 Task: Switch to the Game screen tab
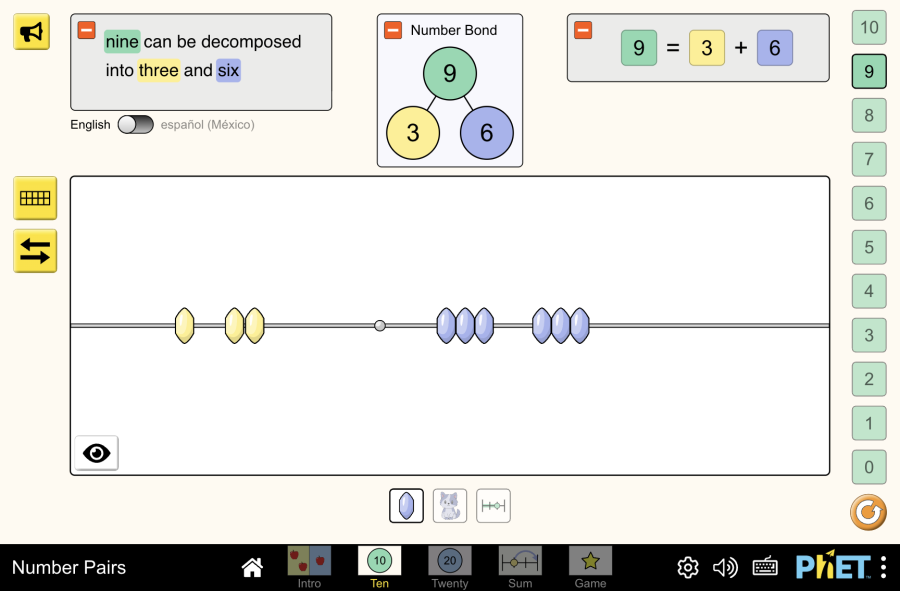pos(590,566)
